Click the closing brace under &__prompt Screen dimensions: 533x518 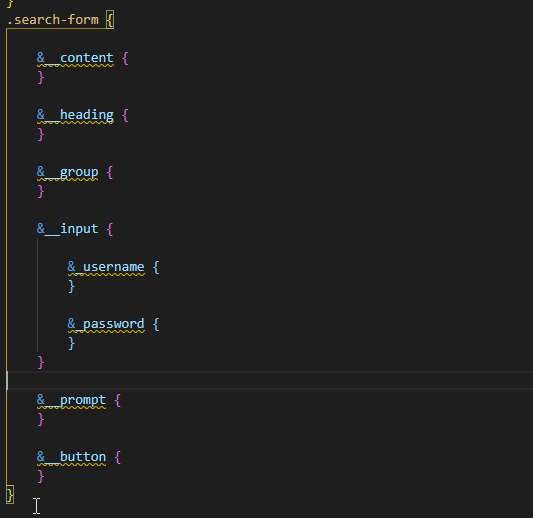[41, 419]
